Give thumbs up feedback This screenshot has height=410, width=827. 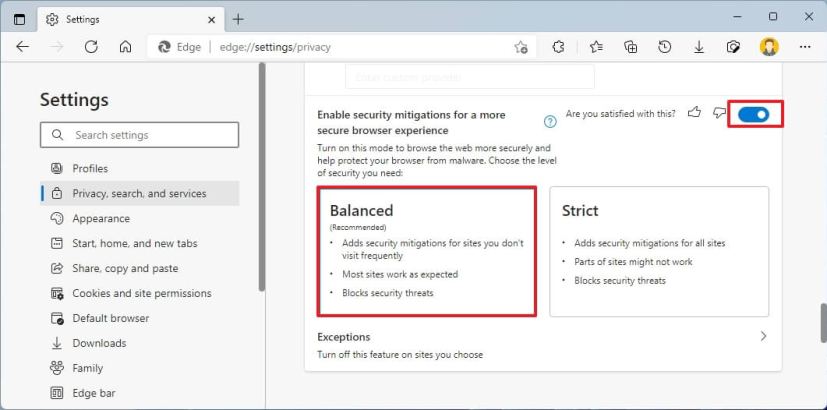tap(695, 112)
